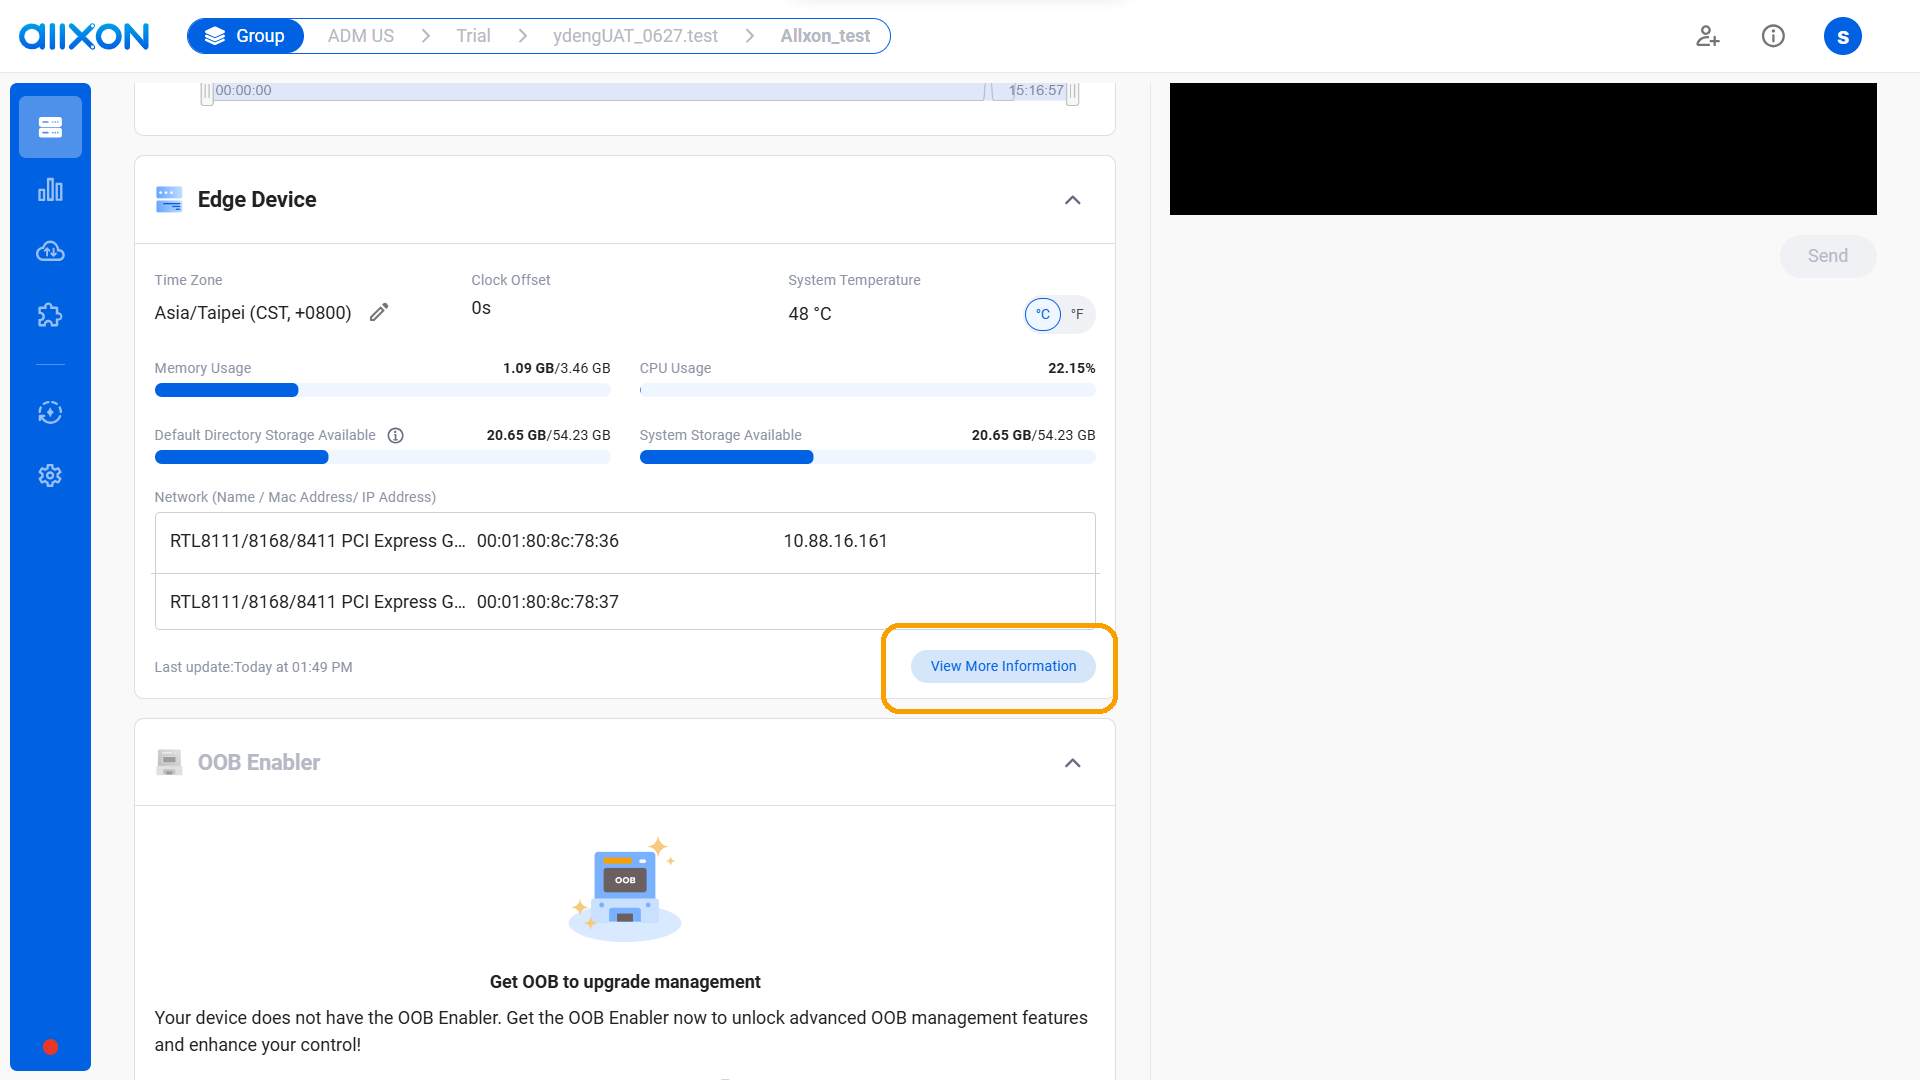Image resolution: width=1920 pixels, height=1080 pixels.
Task: Open the Plugins puzzle-piece sidebar icon
Action: point(50,314)
